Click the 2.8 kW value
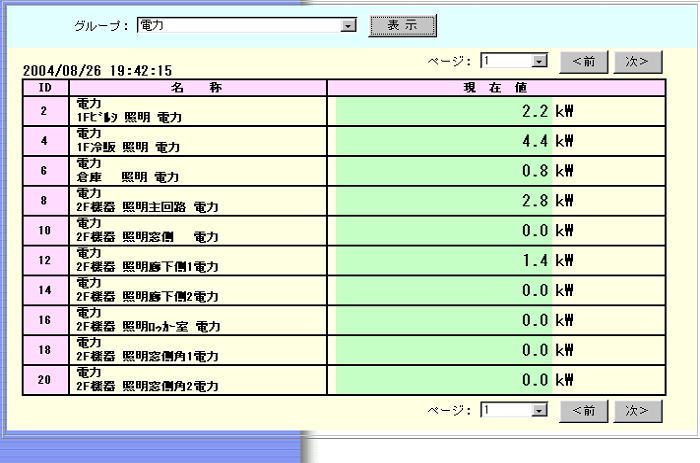This screenshot has width=700, height=463. point(547,201)
